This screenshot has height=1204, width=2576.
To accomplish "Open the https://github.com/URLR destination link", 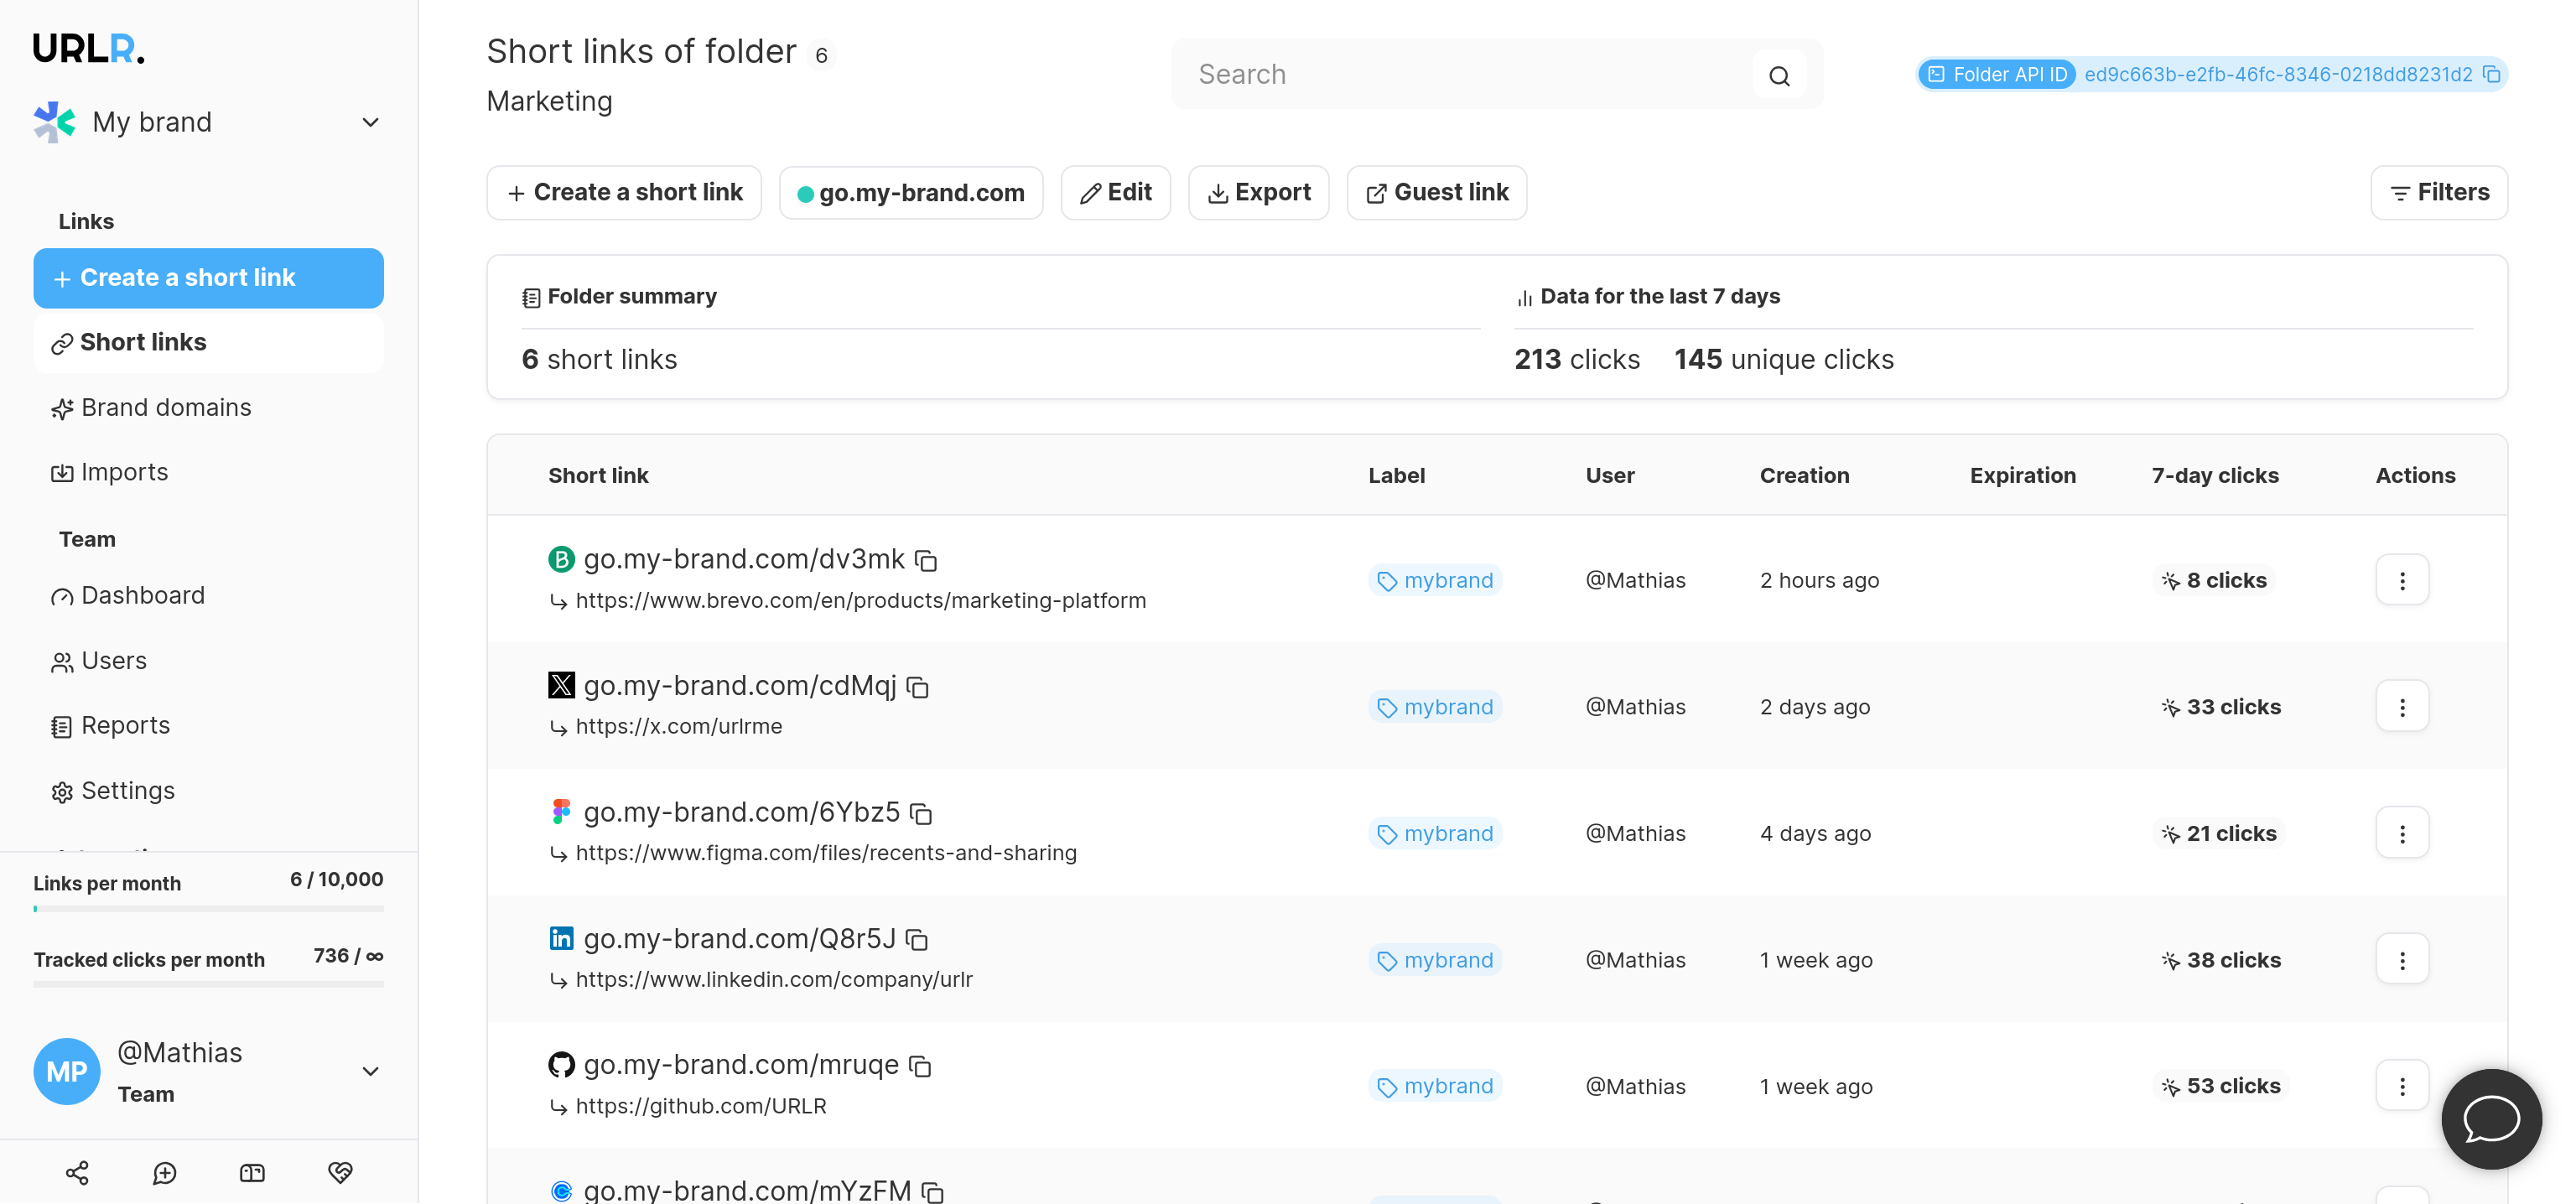I will pos(700,1106).
